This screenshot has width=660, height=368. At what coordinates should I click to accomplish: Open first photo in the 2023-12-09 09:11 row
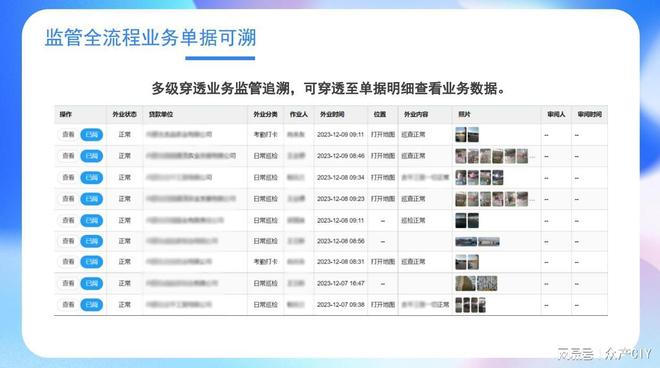[x=461, y=135]
